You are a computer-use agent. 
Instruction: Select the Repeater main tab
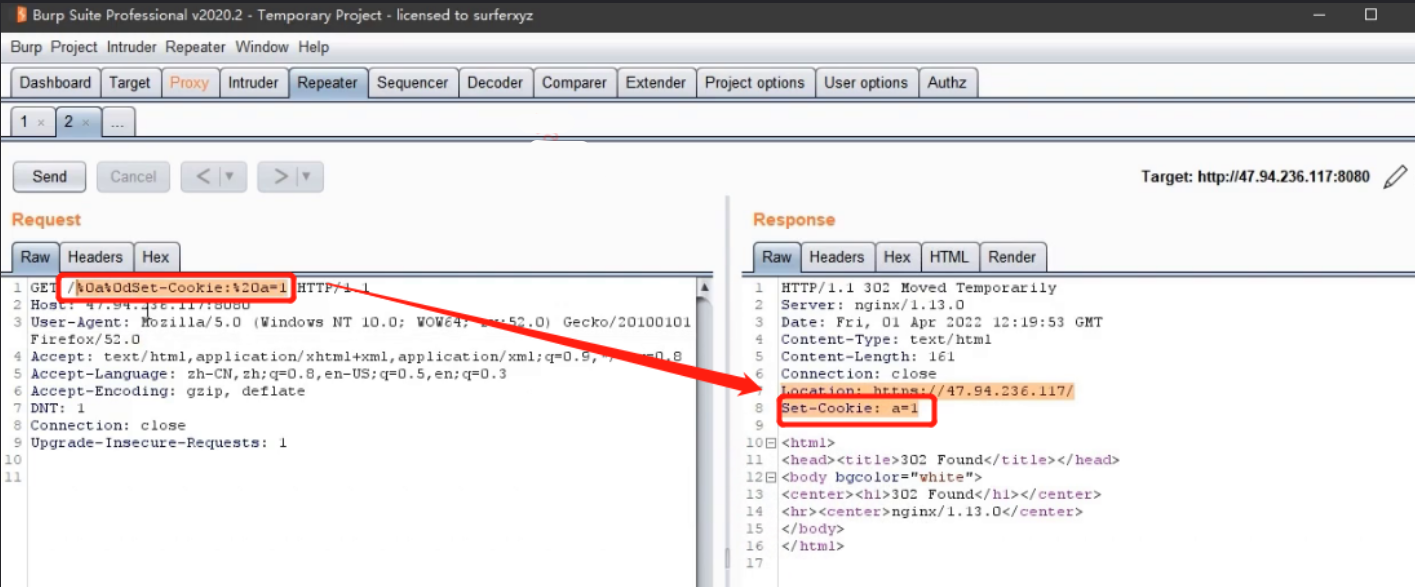pos(327,83)
